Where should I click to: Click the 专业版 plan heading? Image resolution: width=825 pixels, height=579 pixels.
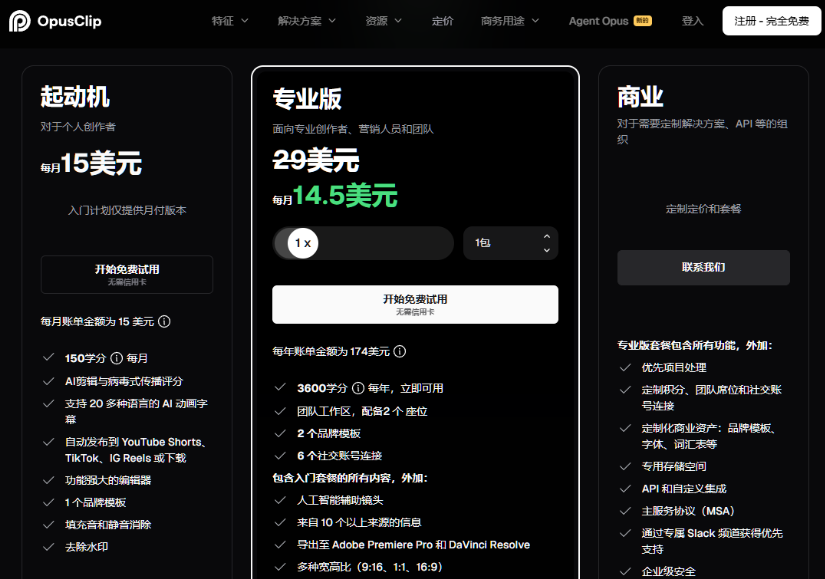tap(307, 99)
